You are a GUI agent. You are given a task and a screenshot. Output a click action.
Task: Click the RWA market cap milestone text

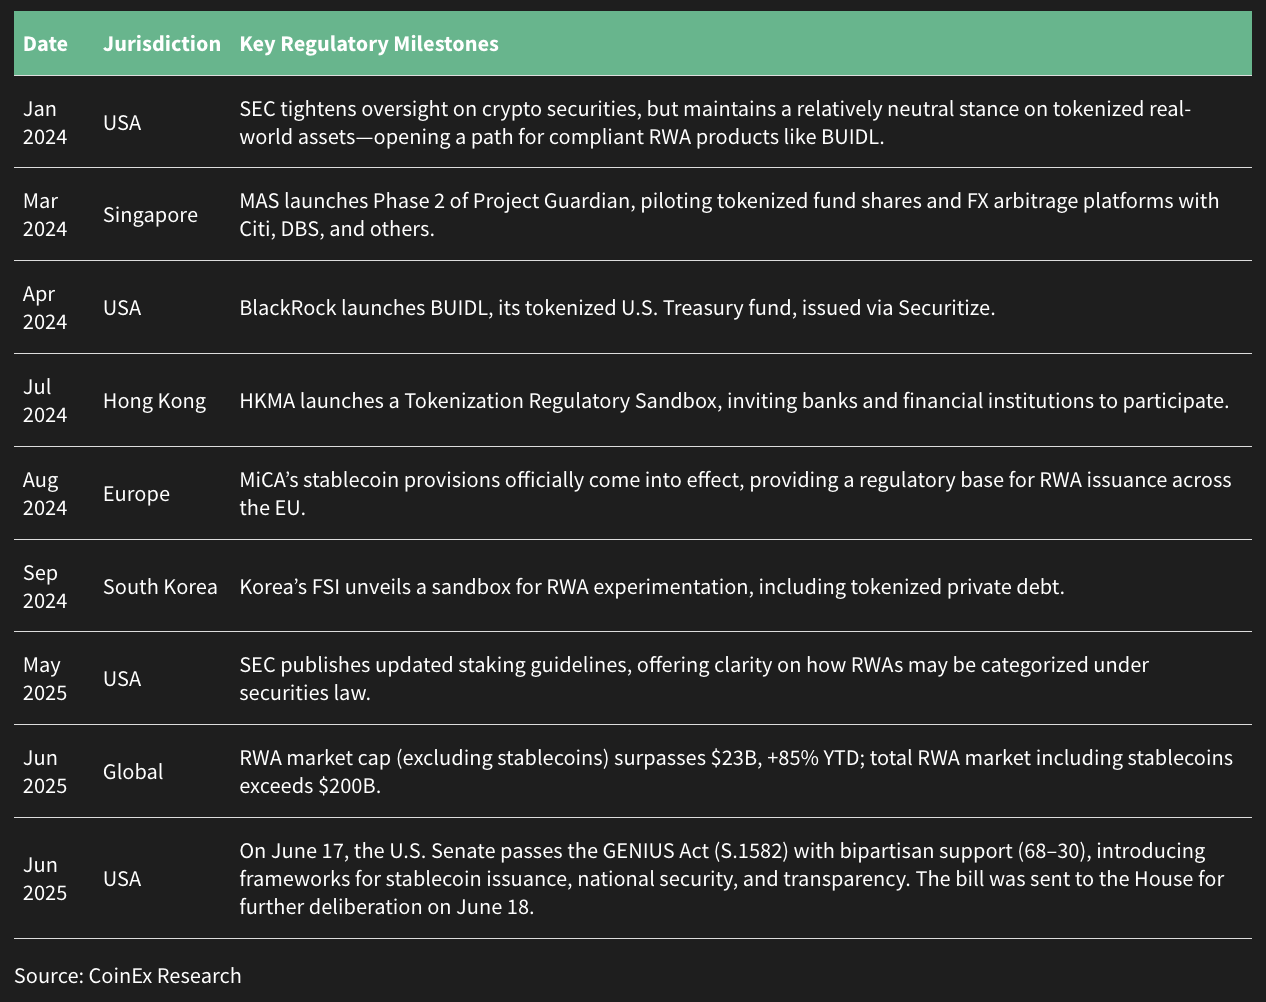coord(736,771)
